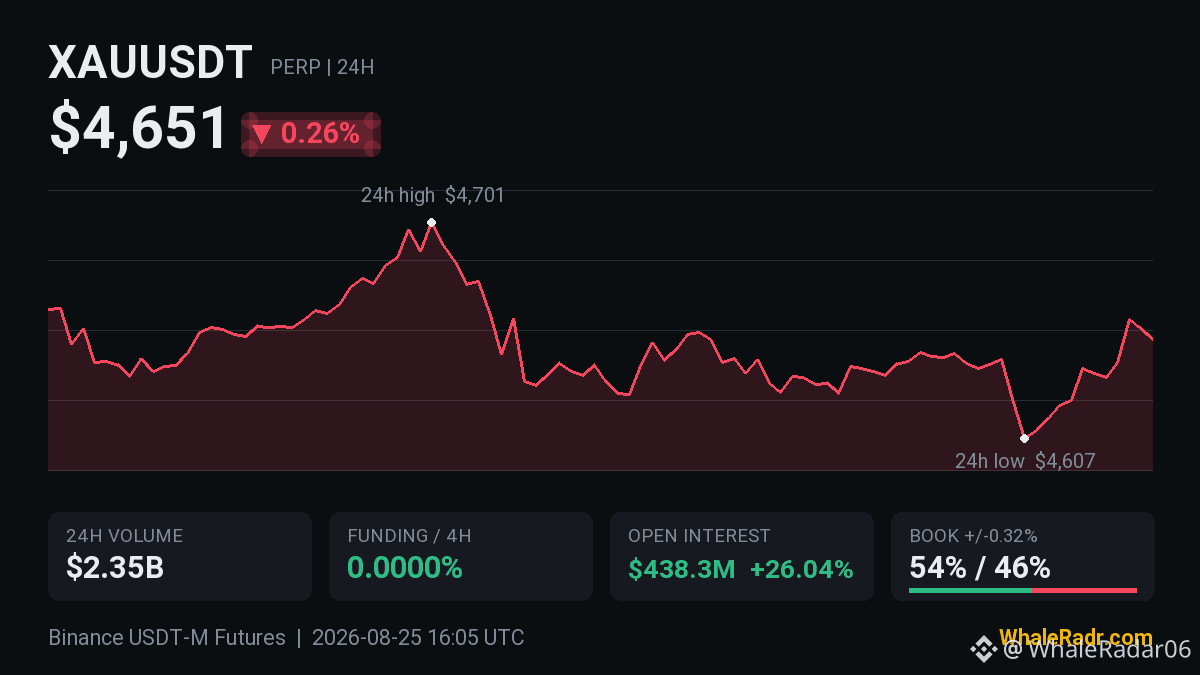Click the red ask portion of book bar
The width and height of the screenshot is (1200, 675).
tap(1084, 591)
